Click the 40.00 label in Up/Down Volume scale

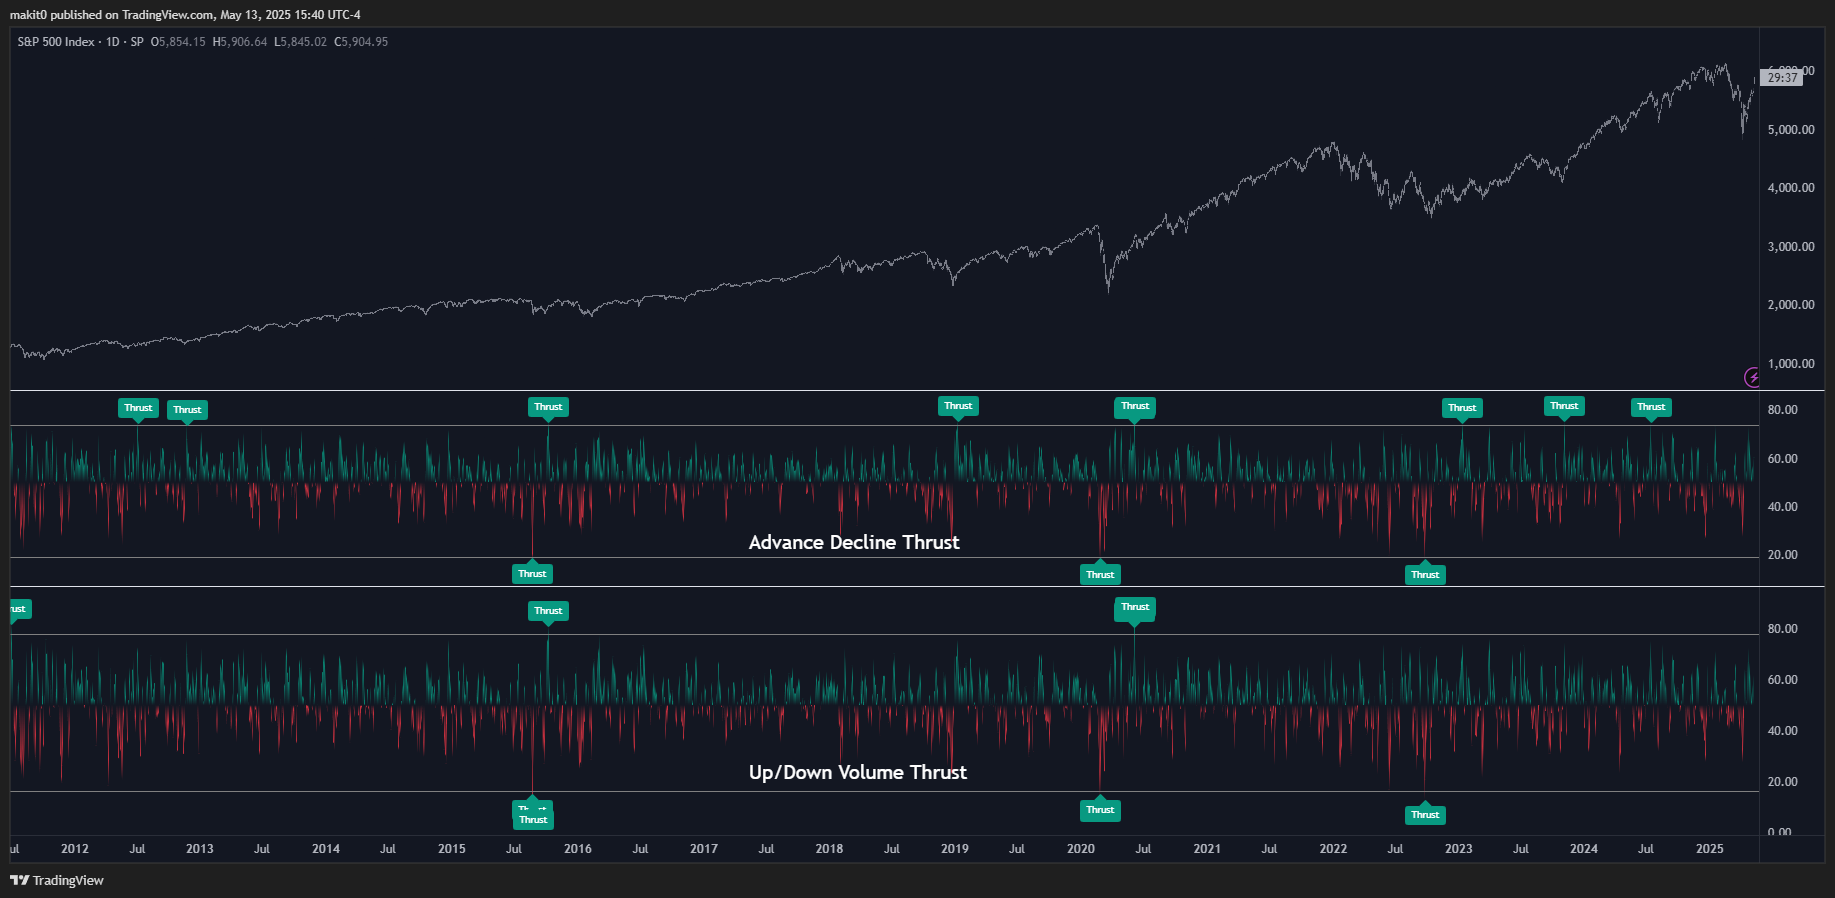[x=1783, y=731]
